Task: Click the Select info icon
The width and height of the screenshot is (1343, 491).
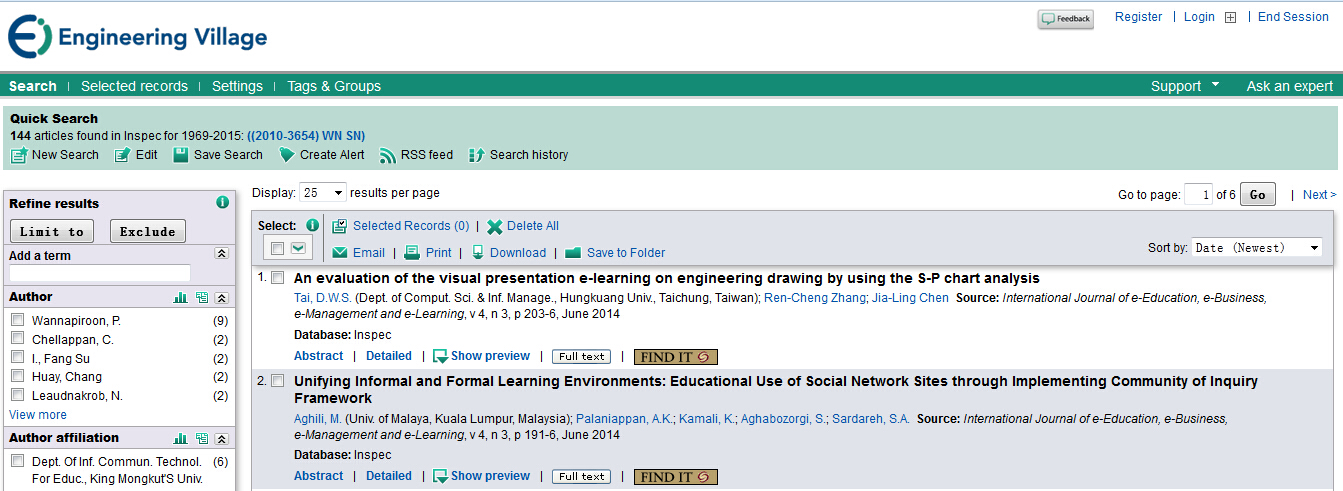Action: pos(312,225)
